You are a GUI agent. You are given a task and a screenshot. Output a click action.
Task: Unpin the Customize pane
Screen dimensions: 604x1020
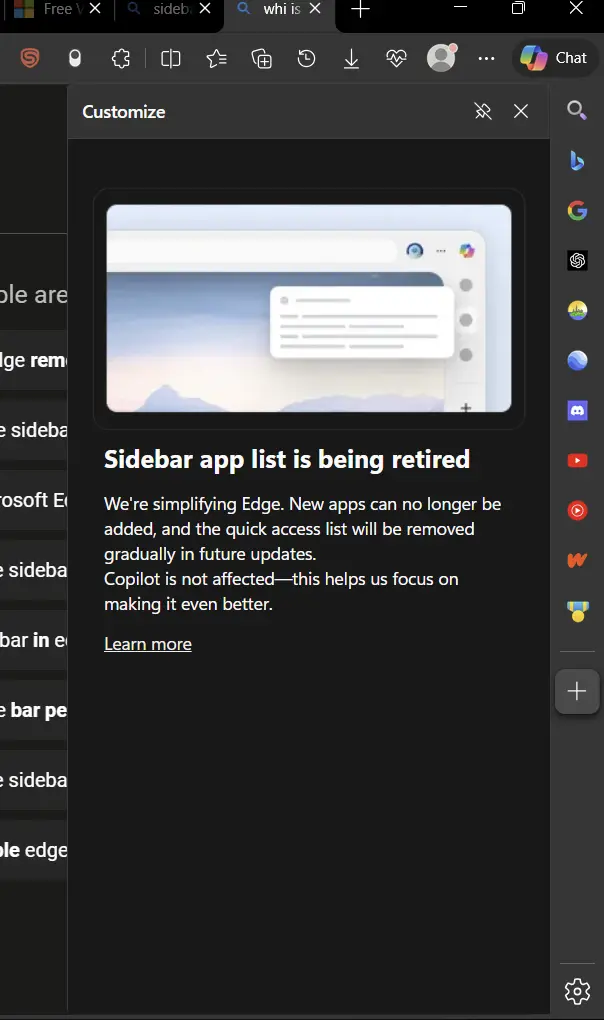pos(483,111)
